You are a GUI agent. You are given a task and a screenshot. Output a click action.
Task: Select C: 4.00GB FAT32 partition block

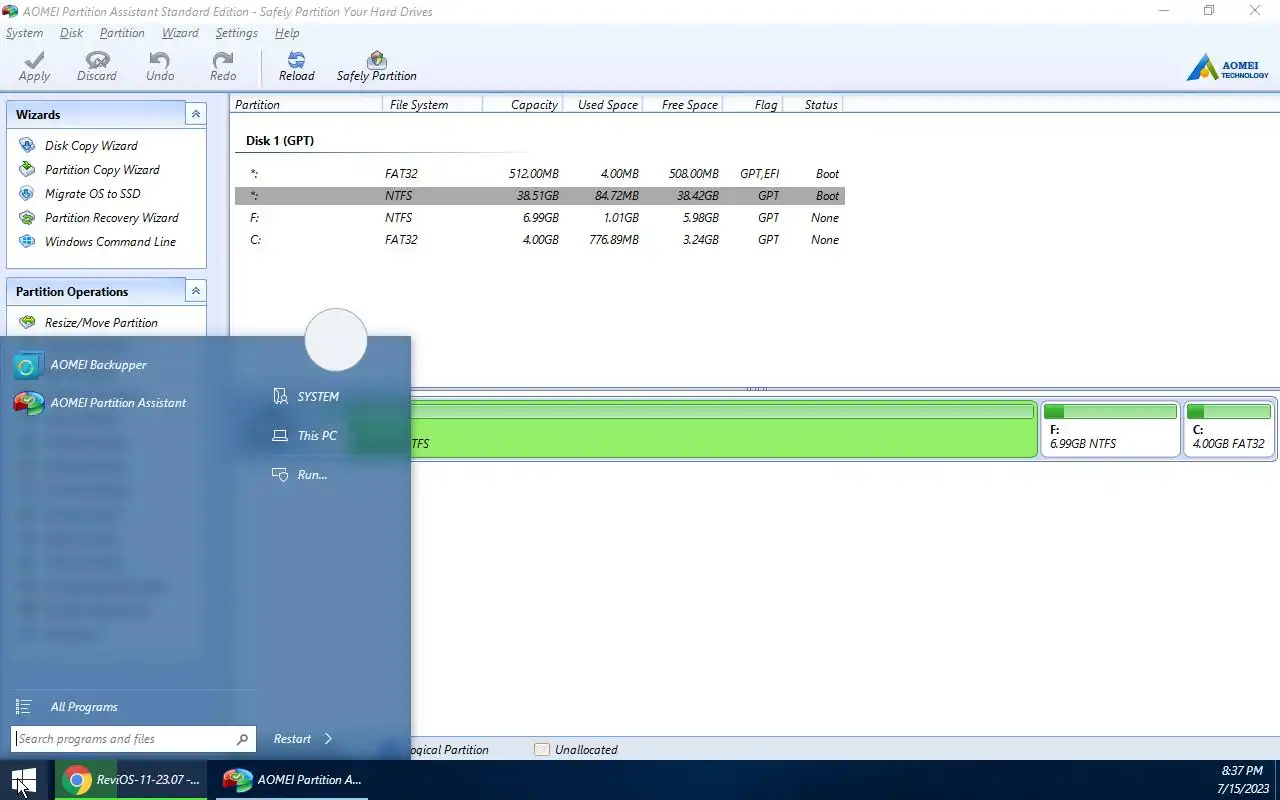pos(1229,429)
